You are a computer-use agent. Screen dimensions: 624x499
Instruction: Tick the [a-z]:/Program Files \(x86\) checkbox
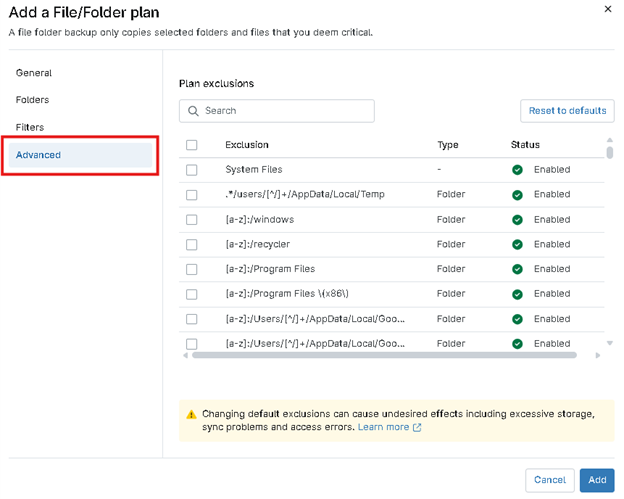(192, 294)
